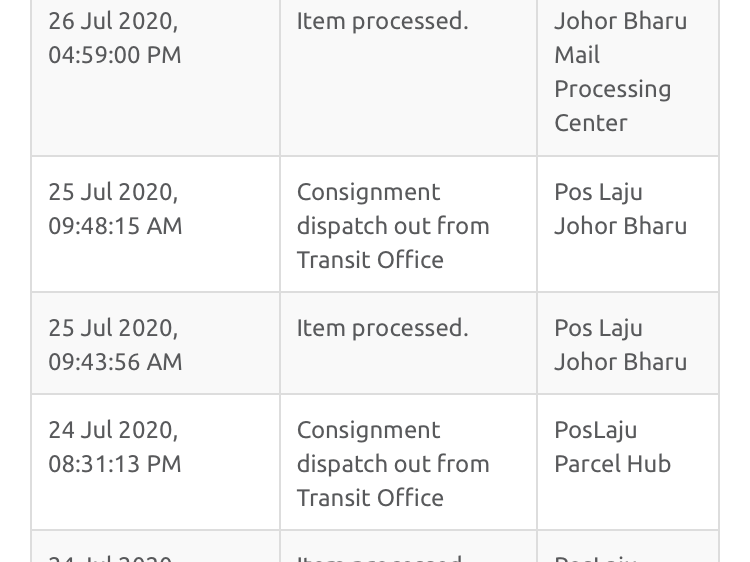Viewport: 750px width, 562px height.
Task: Click Pos Laju Johor Bharu in 09:48:15 AM row
Action: coord(620,209)
